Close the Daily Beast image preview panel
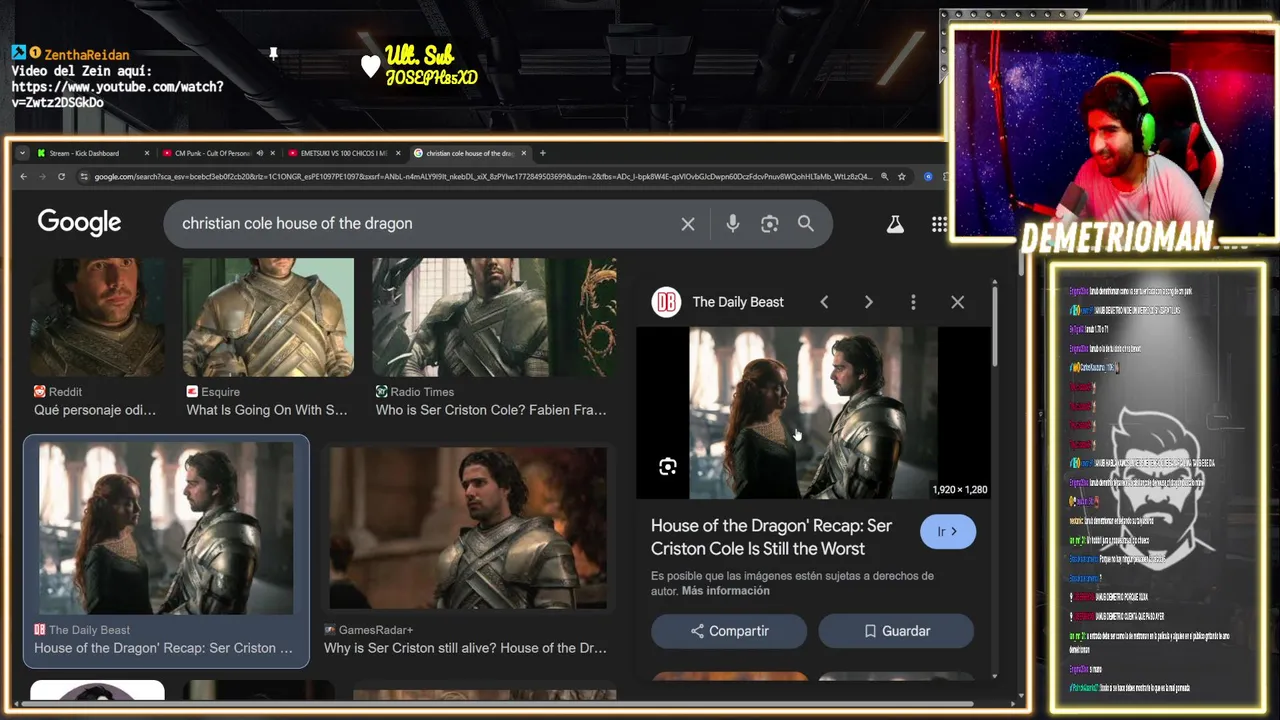 (957, 302)
